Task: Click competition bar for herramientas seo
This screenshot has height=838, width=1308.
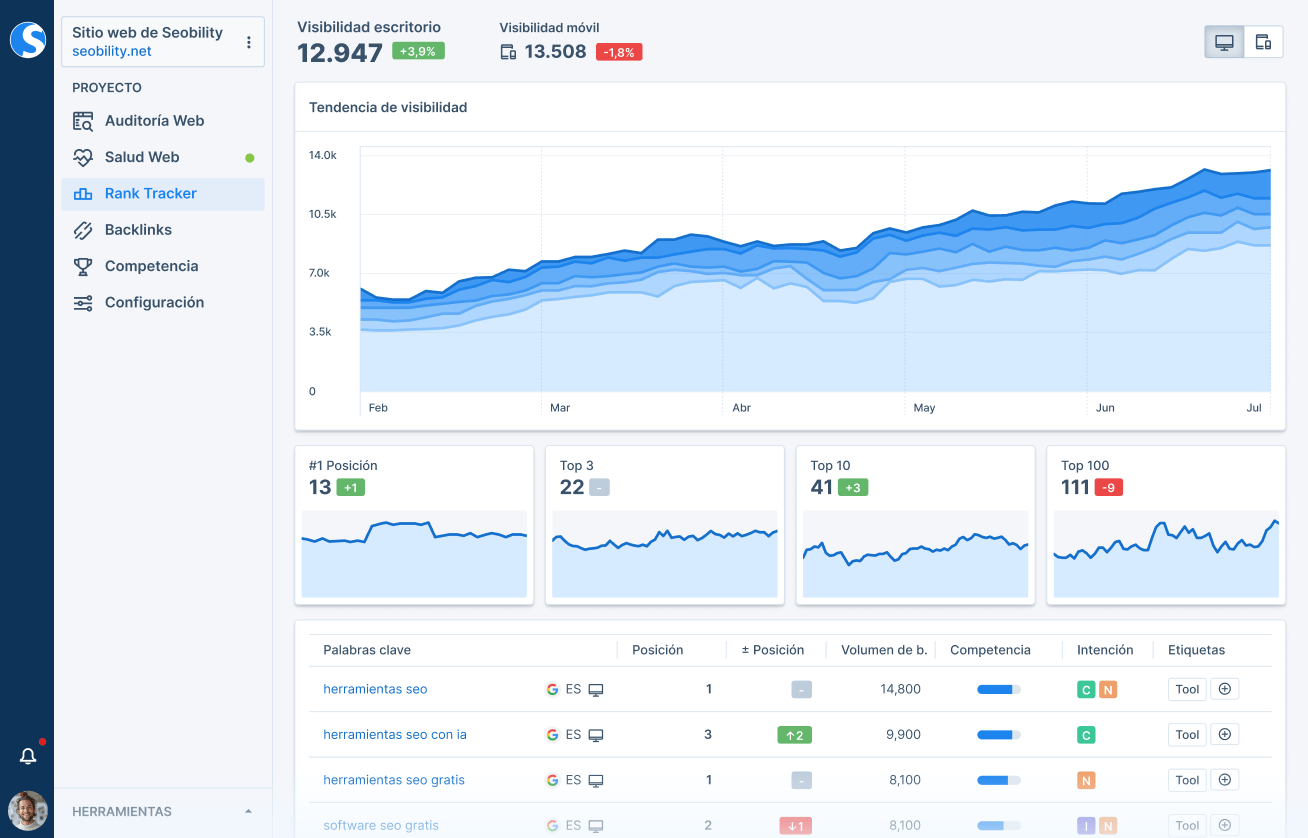Action: pyautogui.click(x=998, y=689)
